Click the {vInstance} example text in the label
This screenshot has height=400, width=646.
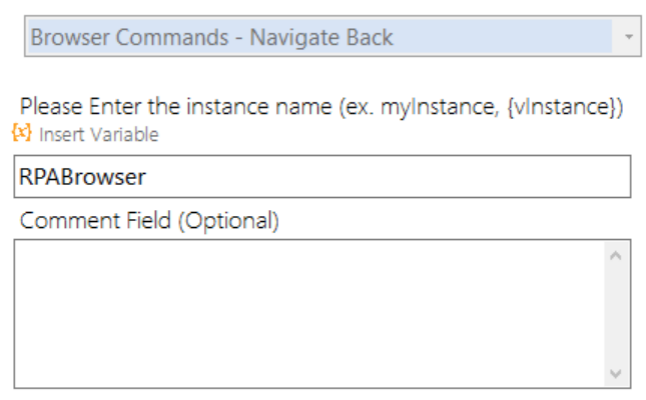562,107
